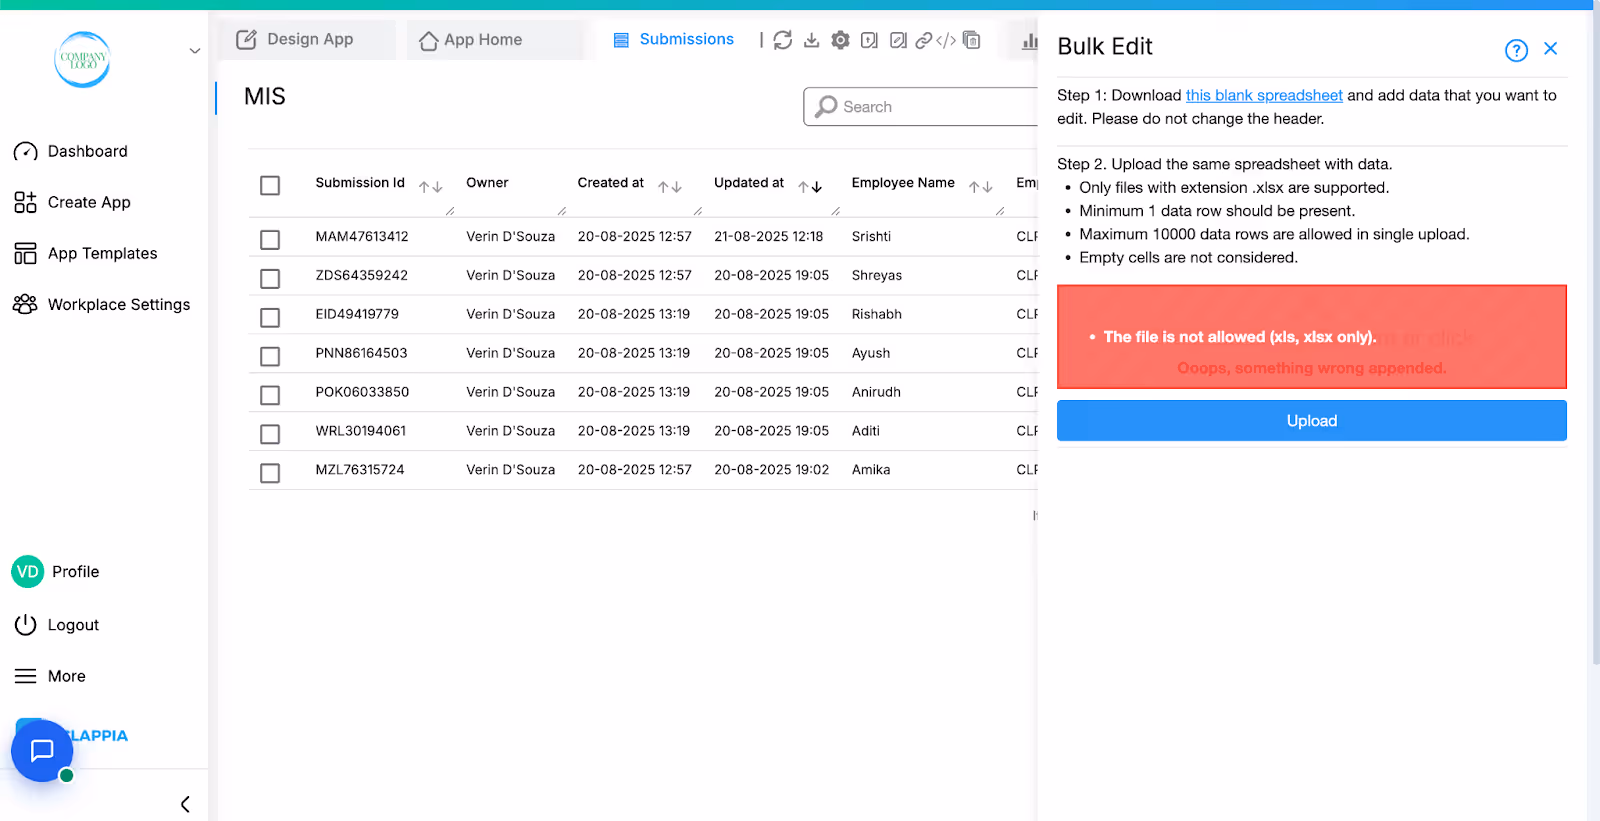Check the ZDS64359242 row checkbox

[270, 279]
